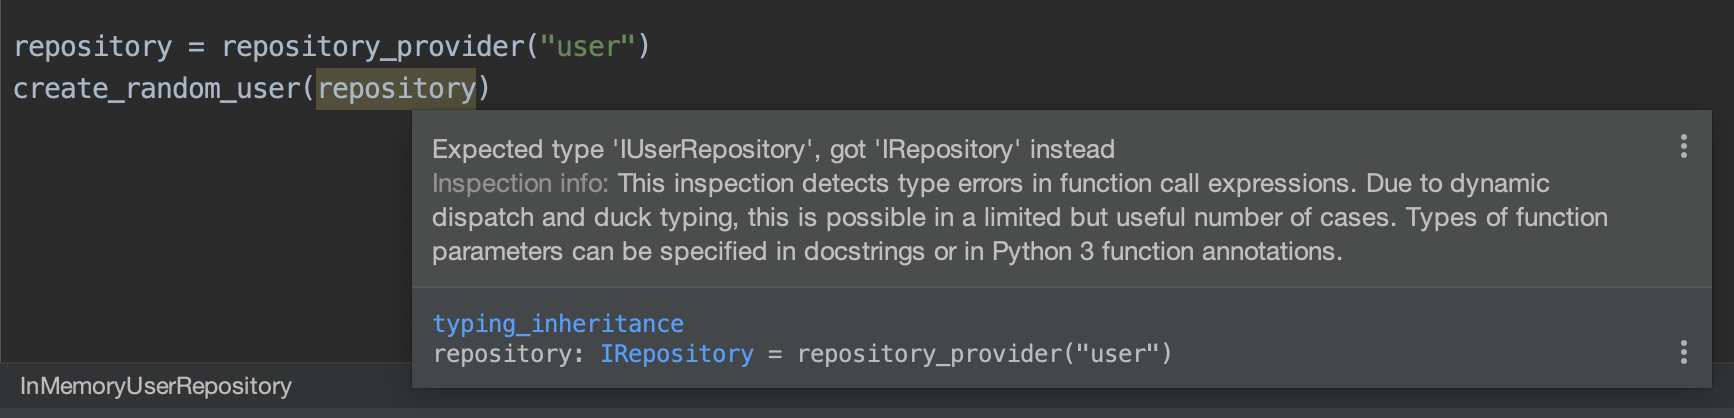The image size is (1734, 418).
Task: Place cursor on repository variable in first line
Action: (x=93, y=47)
